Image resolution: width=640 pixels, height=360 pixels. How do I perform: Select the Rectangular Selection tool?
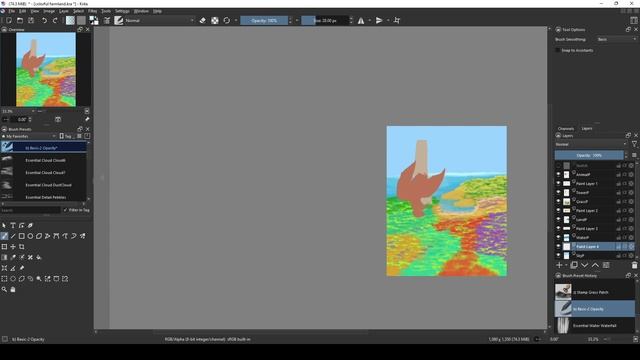pyautogui.click(x=4, y=279)
